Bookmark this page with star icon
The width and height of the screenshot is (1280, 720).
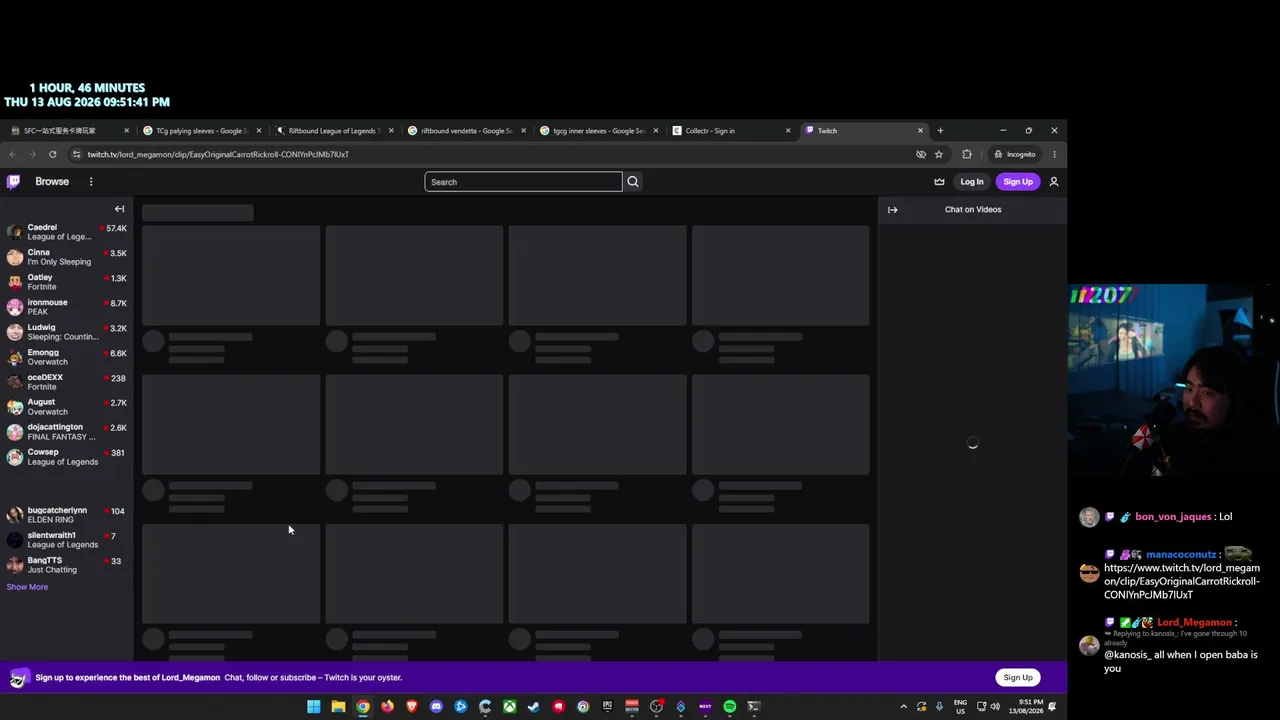click(939, 154)
